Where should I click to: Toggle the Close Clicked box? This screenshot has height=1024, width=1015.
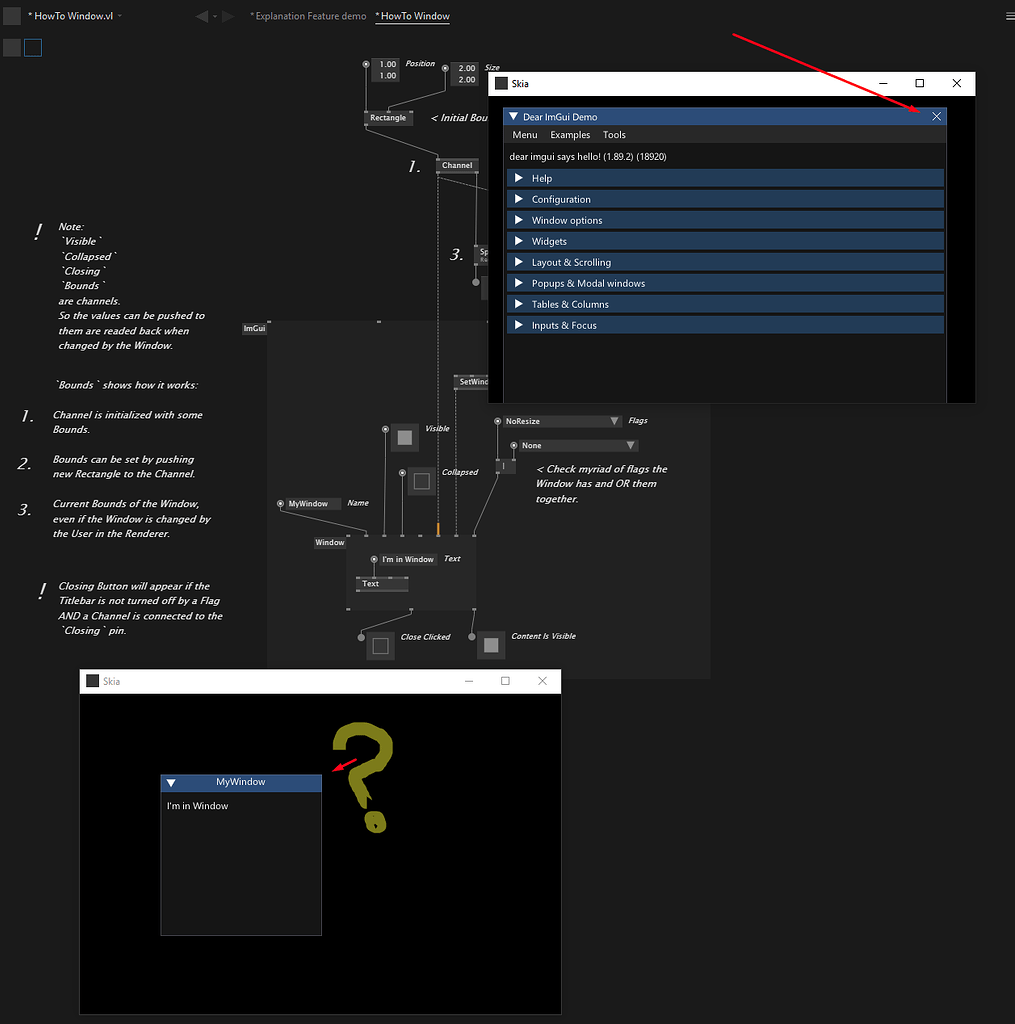(380, 646)
